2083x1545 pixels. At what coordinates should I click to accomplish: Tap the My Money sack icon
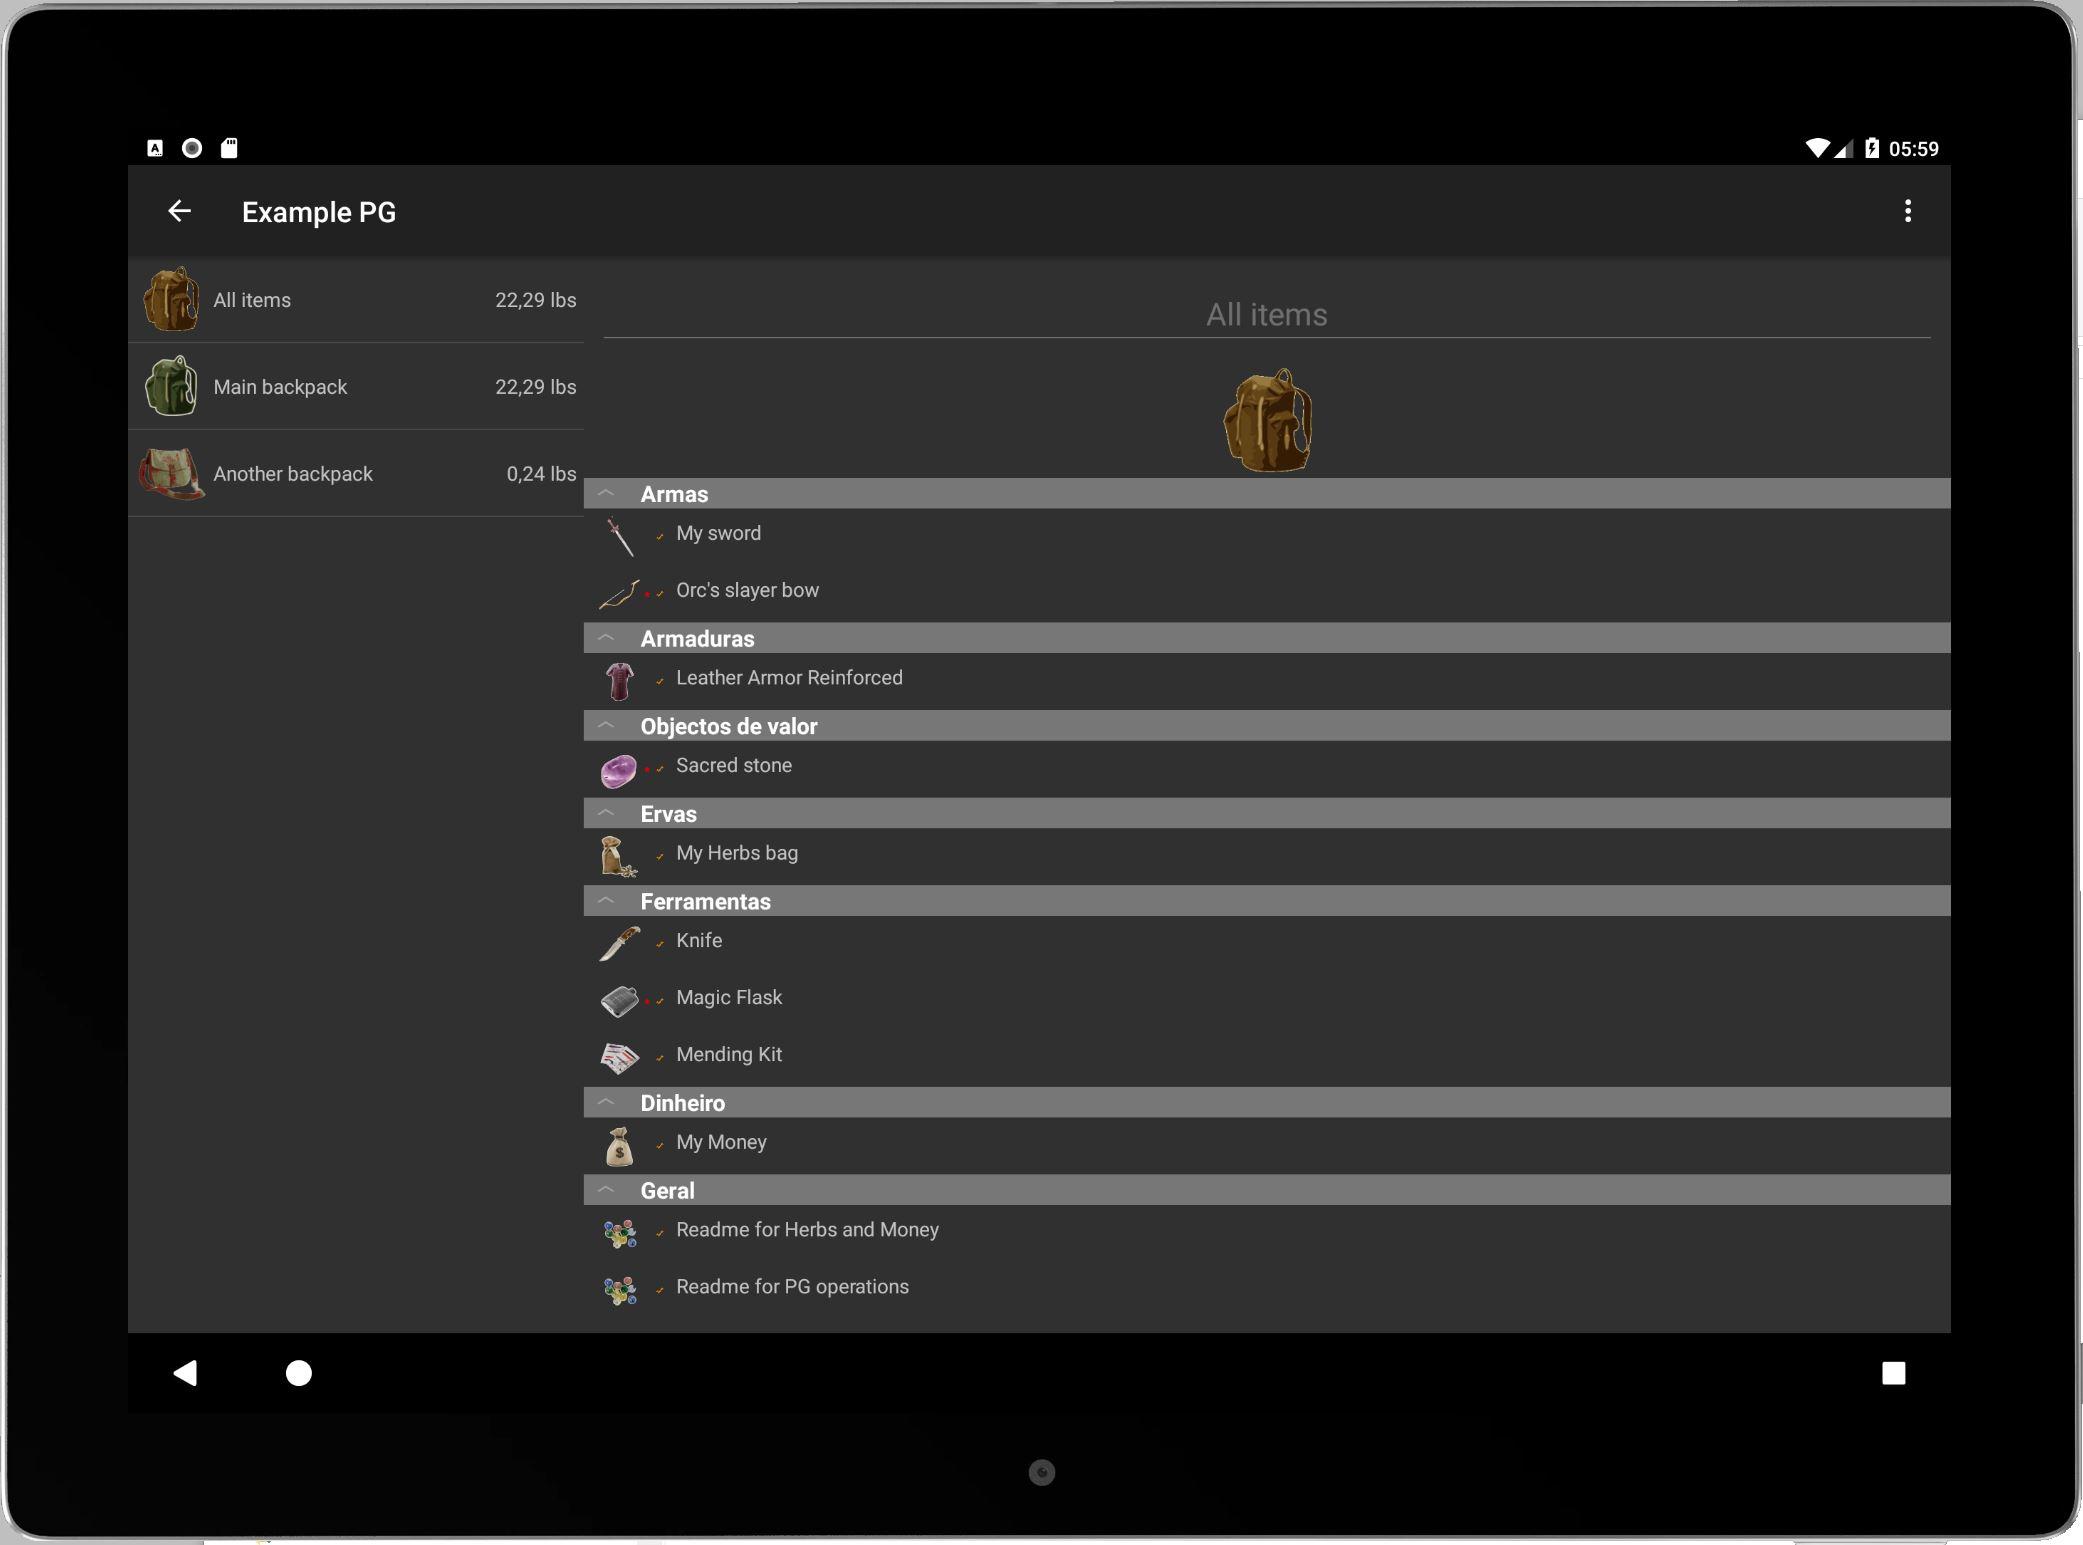(619, 1147)
